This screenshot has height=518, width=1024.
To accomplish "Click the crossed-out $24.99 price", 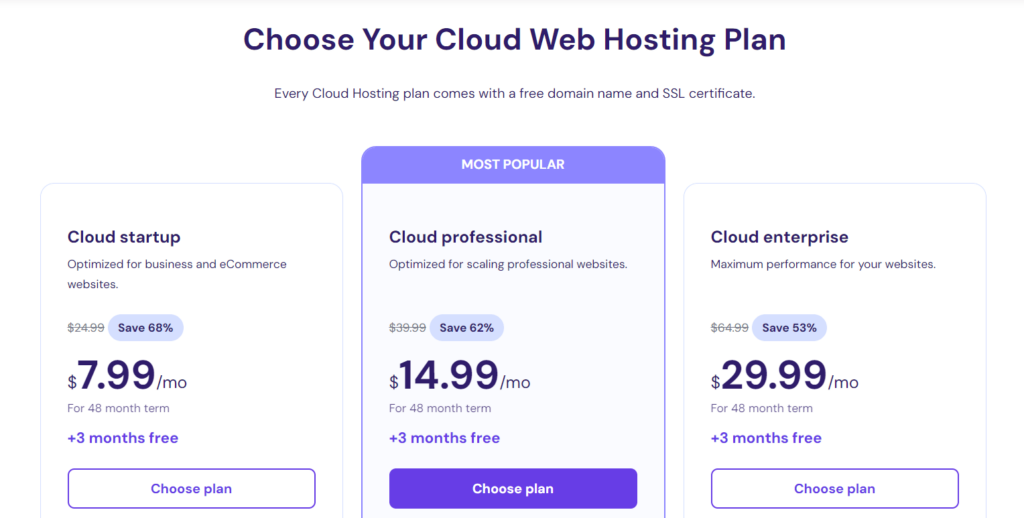I will point(86,328).
